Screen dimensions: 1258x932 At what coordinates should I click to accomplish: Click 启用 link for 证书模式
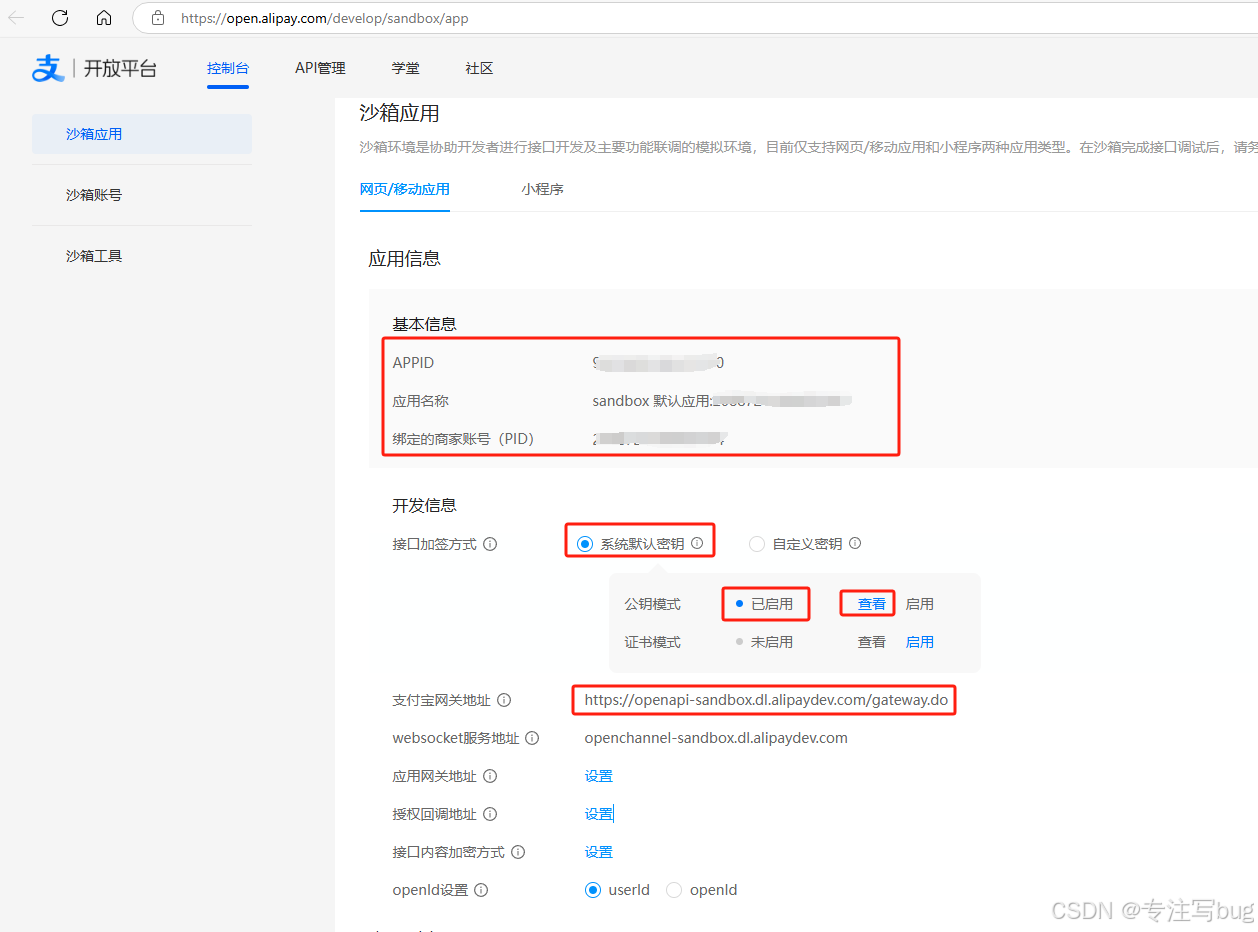tap(920, 642)
